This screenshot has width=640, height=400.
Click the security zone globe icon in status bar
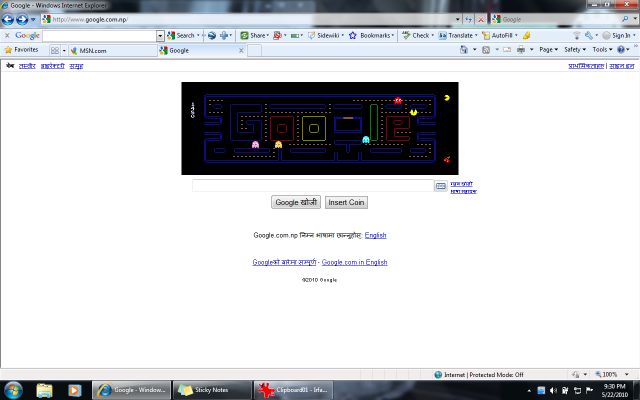(x=438, y=374)
